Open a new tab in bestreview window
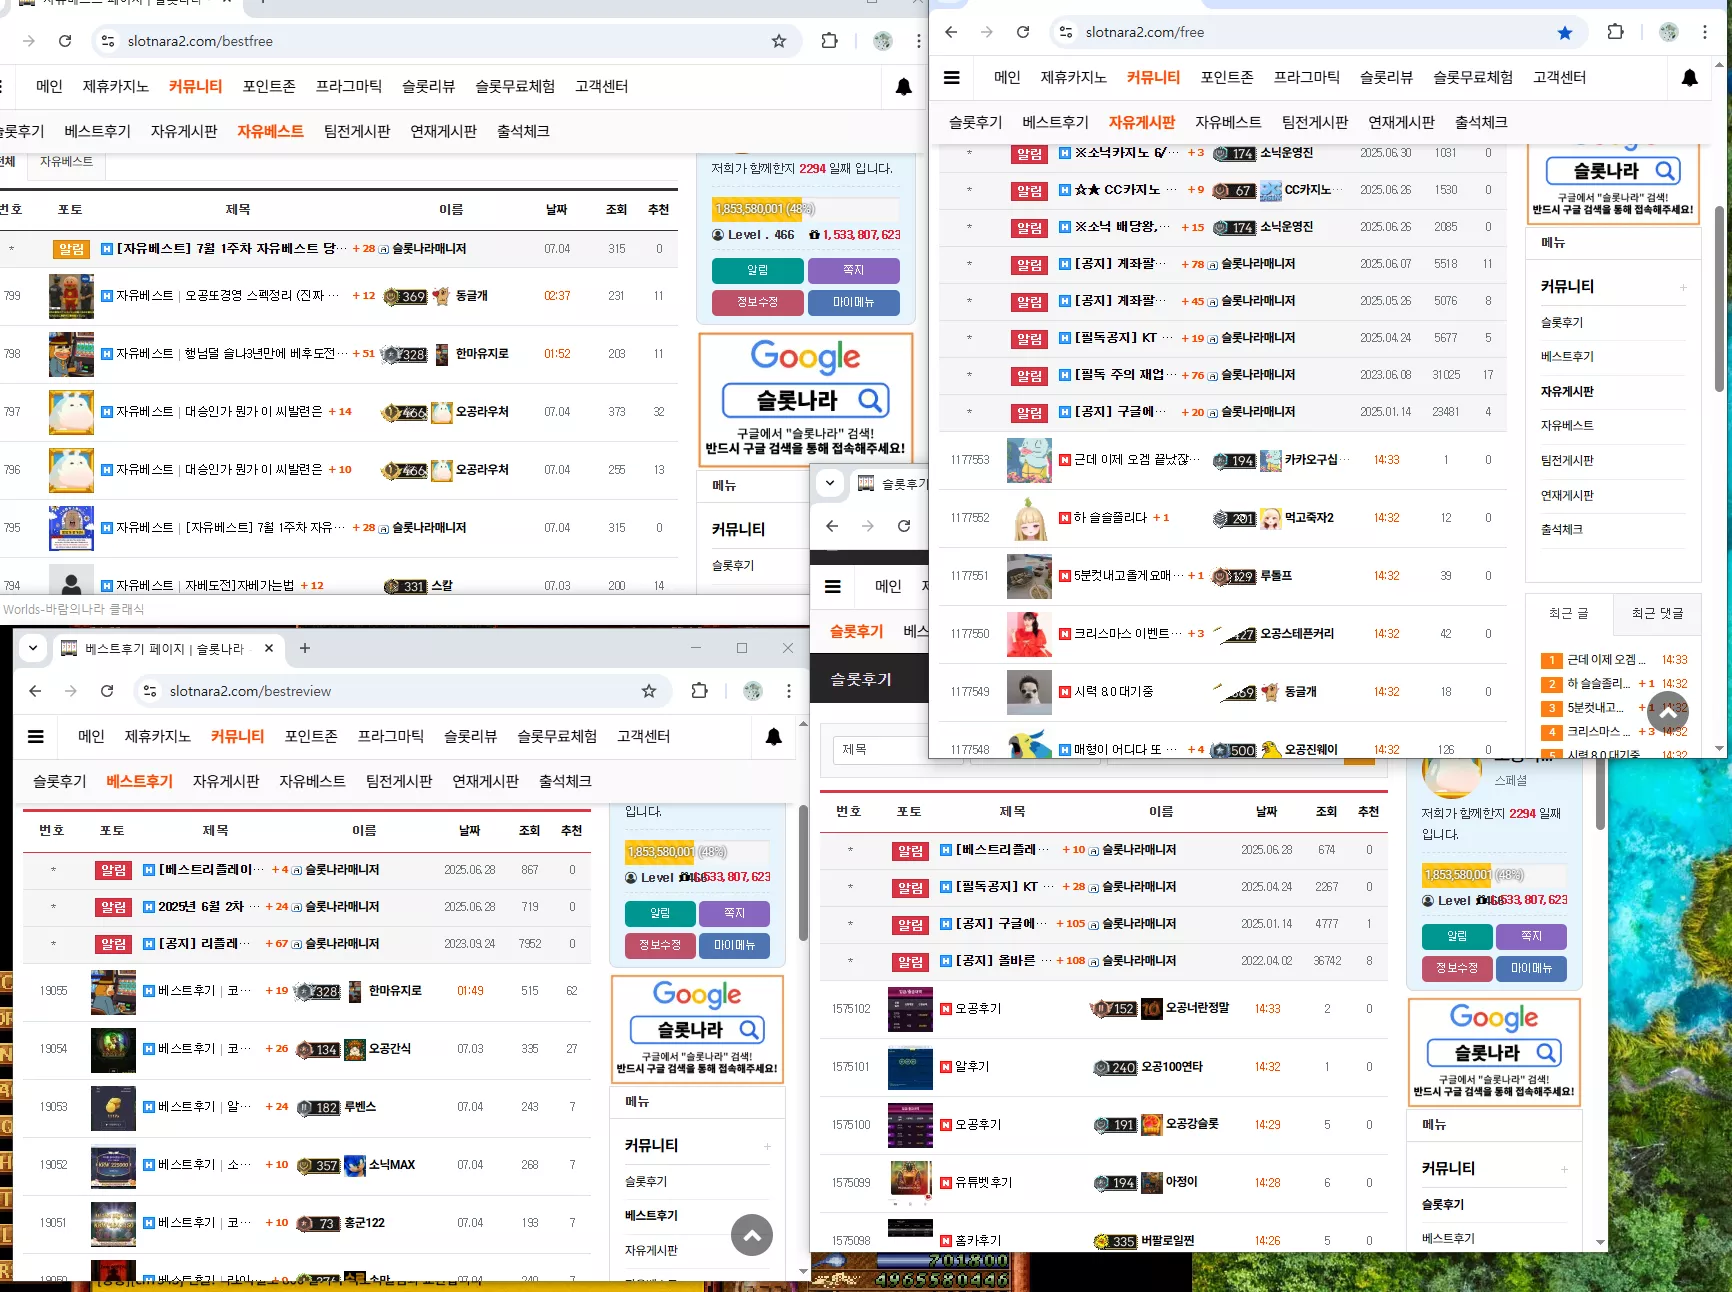This screenshot has height=1292, width=1732. tap(305, 648)
